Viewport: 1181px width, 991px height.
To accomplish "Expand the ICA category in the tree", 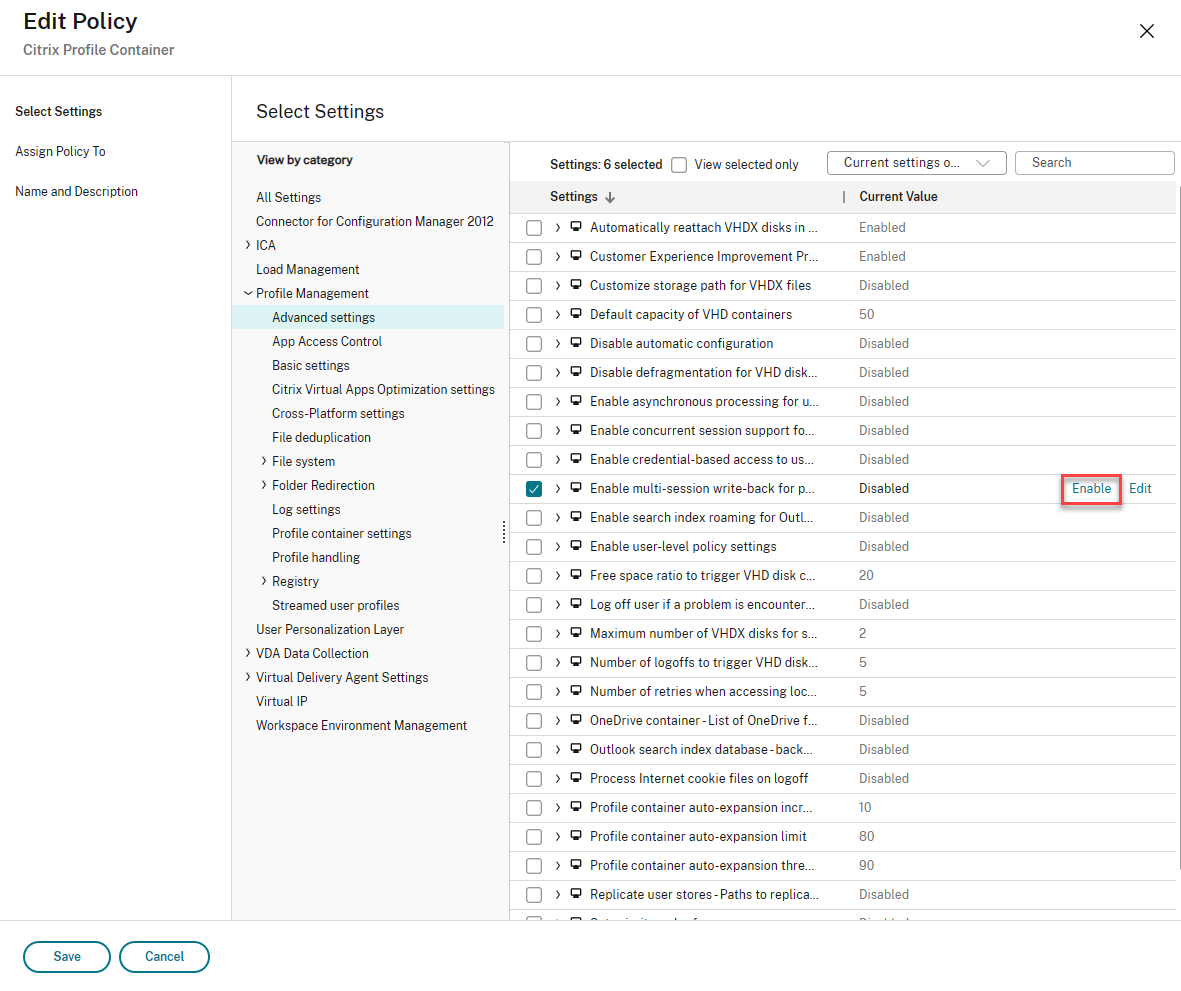I will tap(247, 245).
